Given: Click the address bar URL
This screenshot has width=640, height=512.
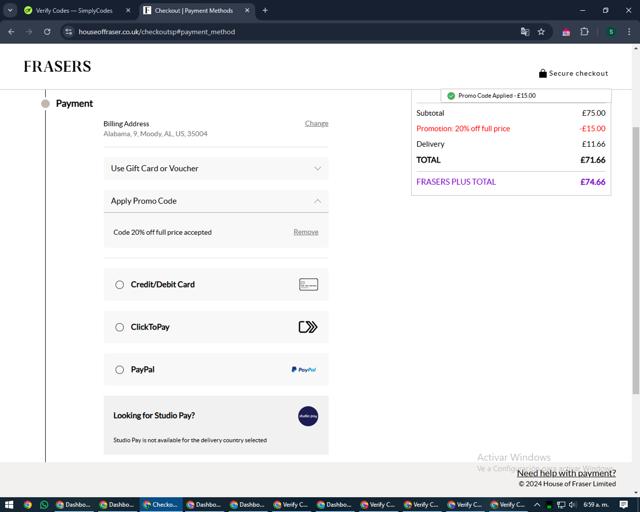Looking at the screenshot, I should coord(157,32).
